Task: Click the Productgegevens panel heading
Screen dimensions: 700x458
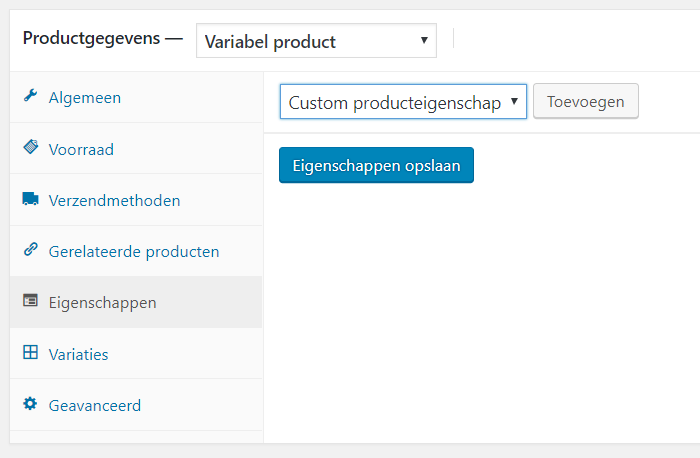Action: click(x=92, y=38)
